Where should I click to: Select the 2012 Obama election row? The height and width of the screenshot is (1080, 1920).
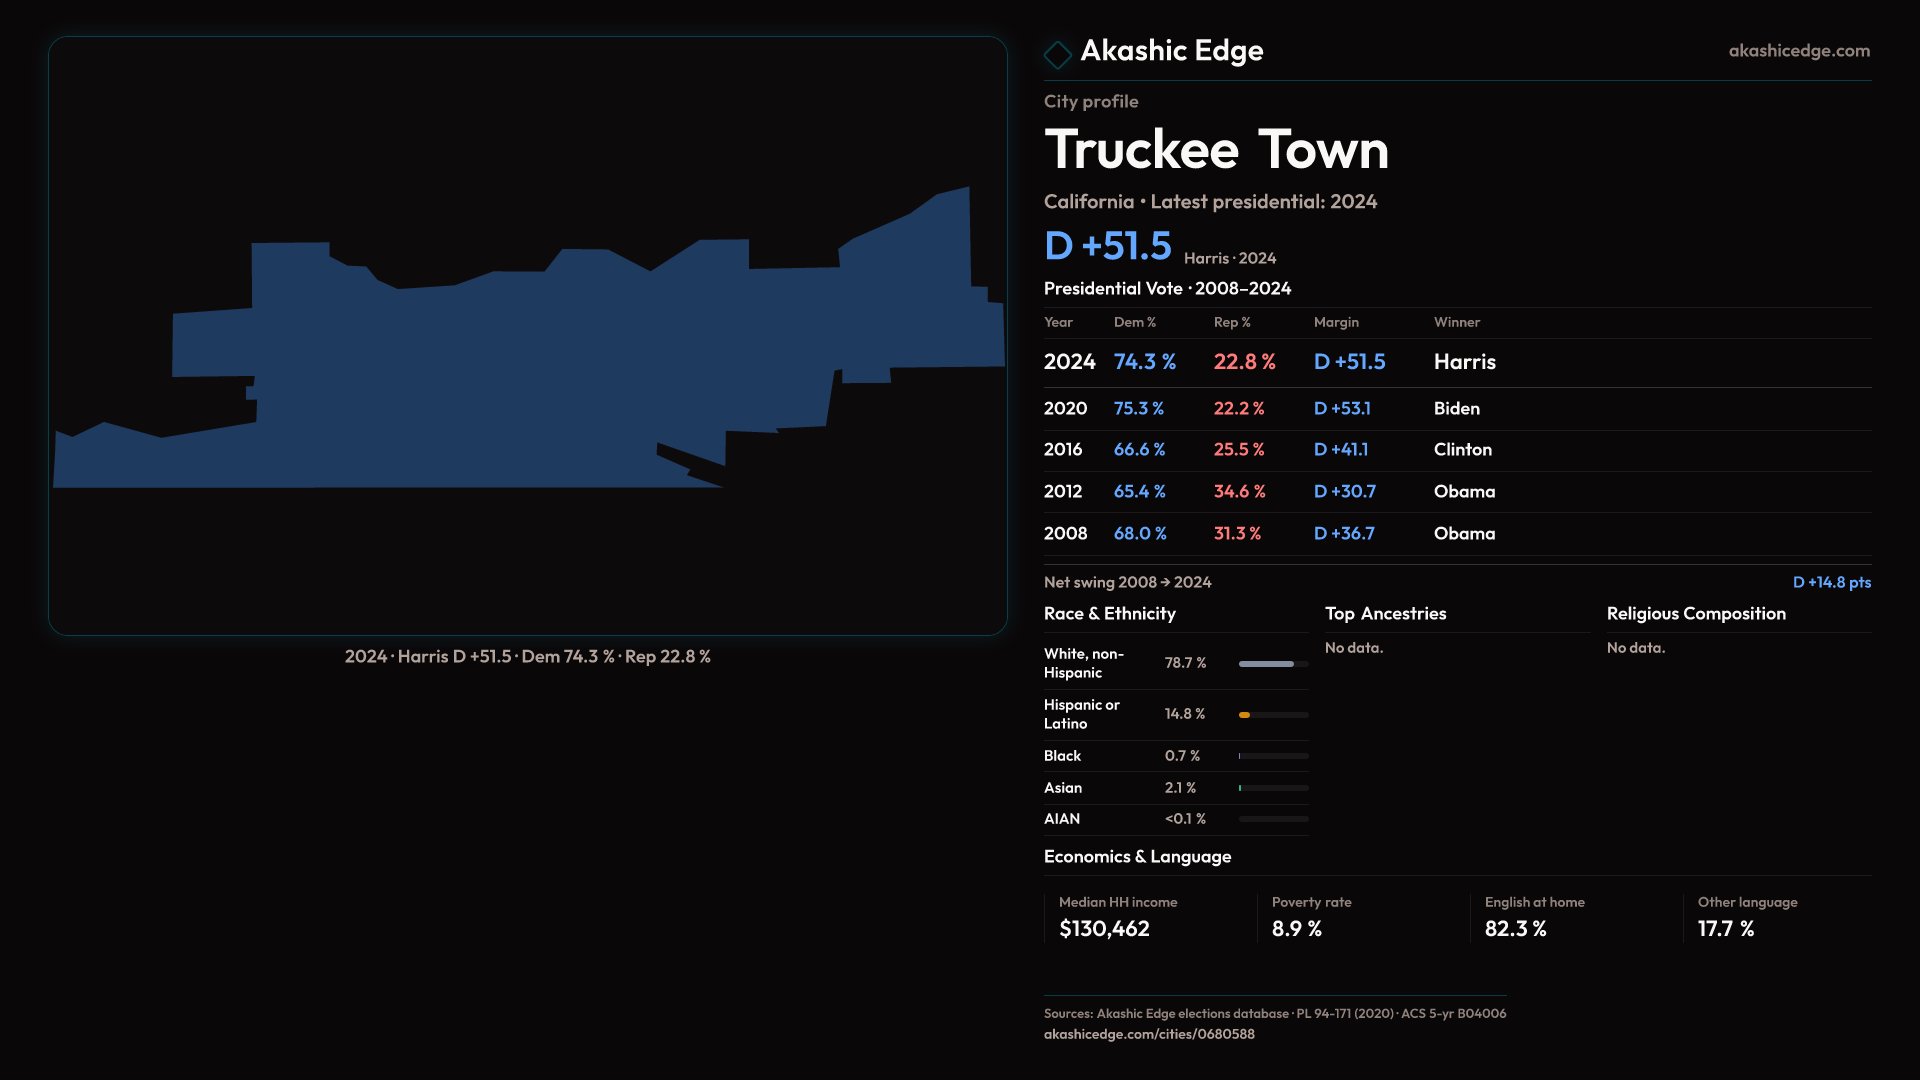(1456, 492)
